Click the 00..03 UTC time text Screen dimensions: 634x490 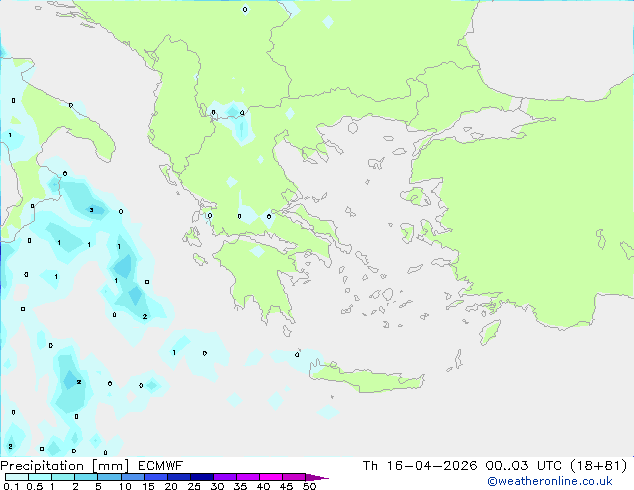(x=523, y=466)
